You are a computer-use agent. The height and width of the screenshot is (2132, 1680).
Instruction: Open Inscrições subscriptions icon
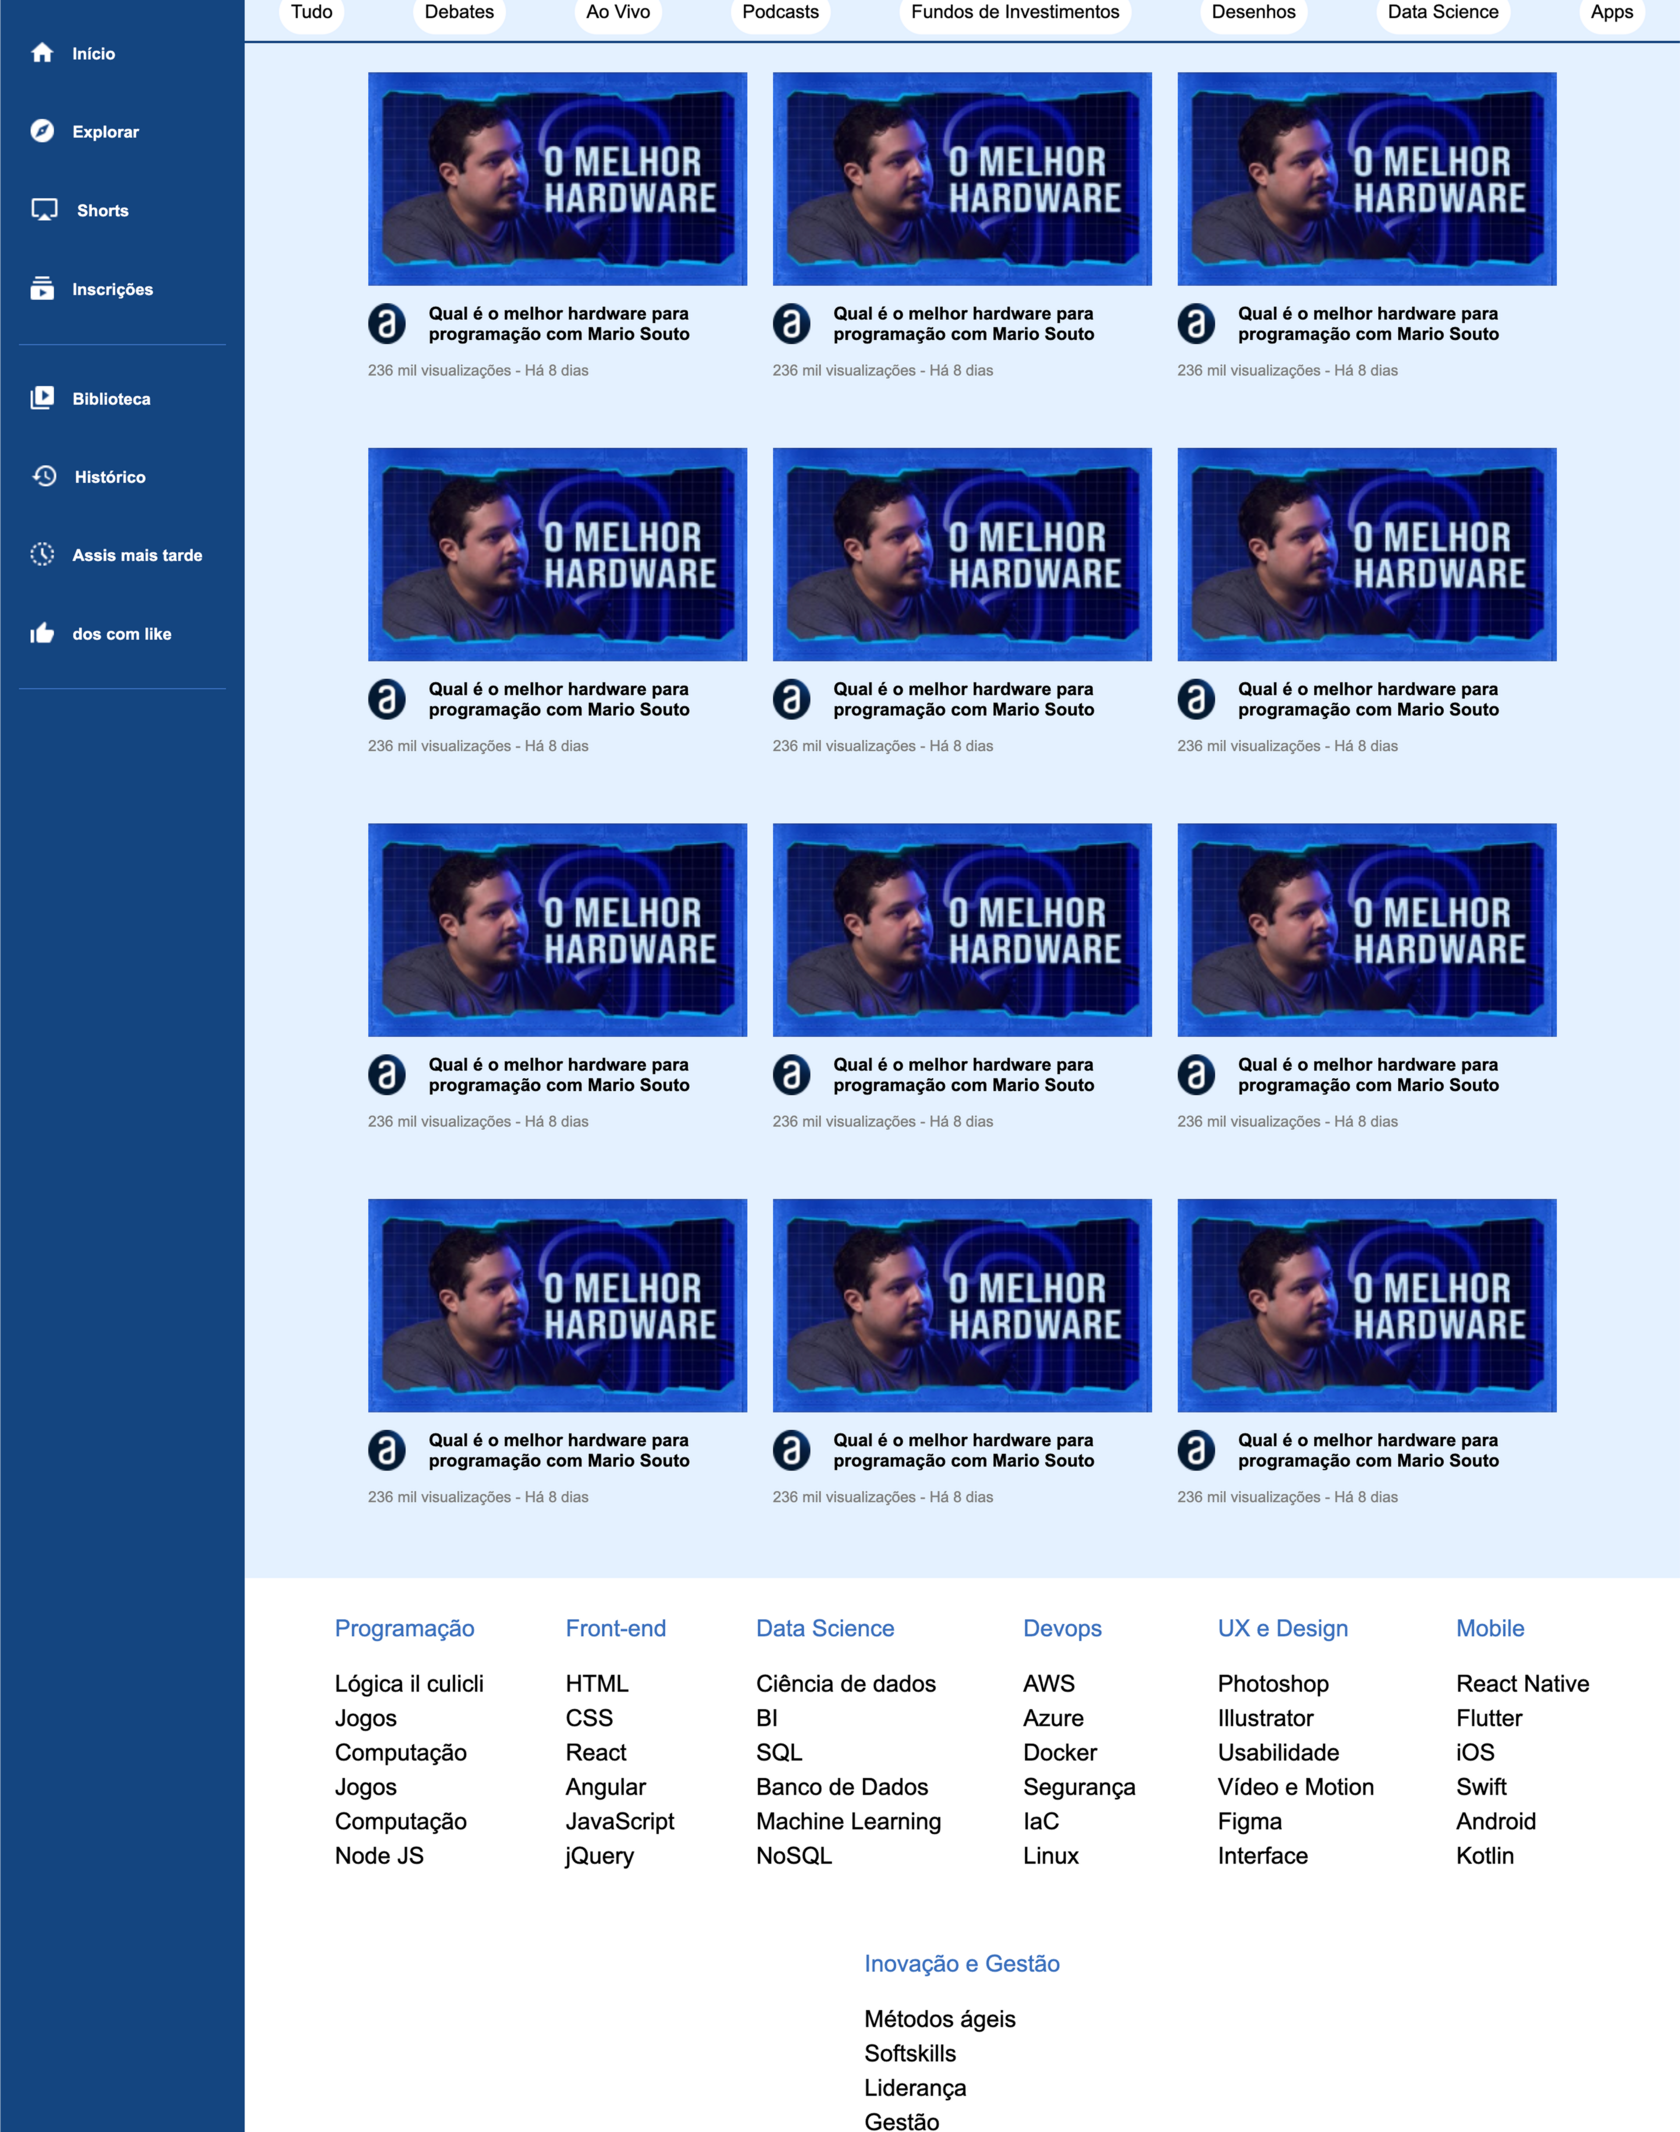point(42,289)
